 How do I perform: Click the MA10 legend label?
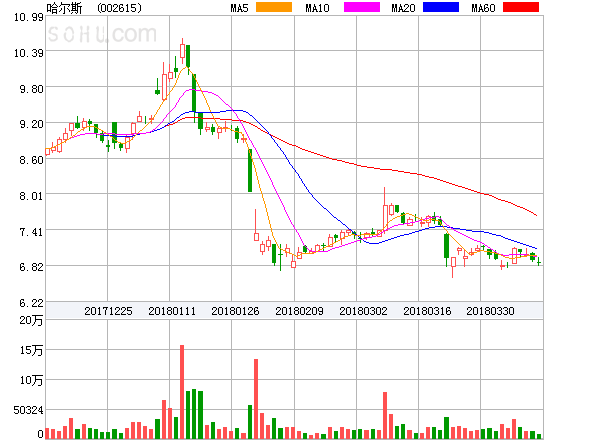click(x=317, y=8)
